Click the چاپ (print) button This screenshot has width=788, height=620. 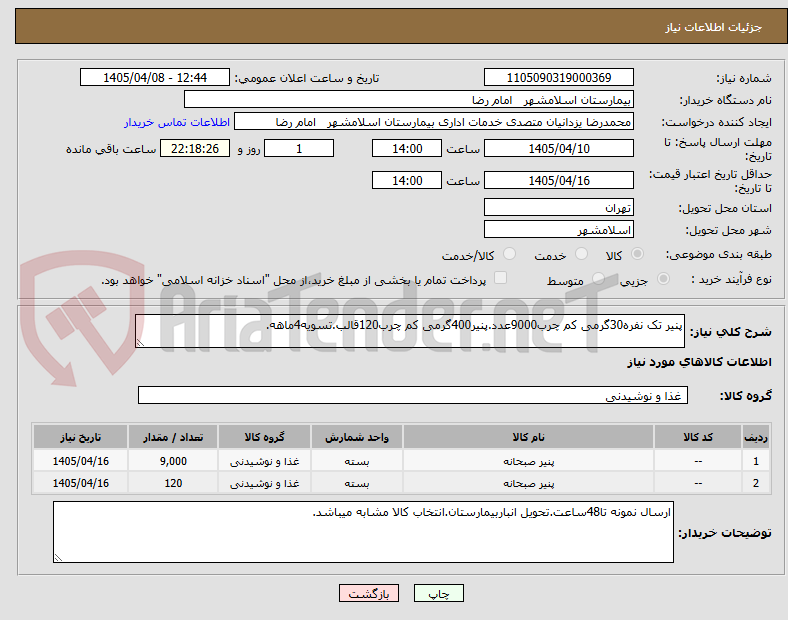pos(438,593)
